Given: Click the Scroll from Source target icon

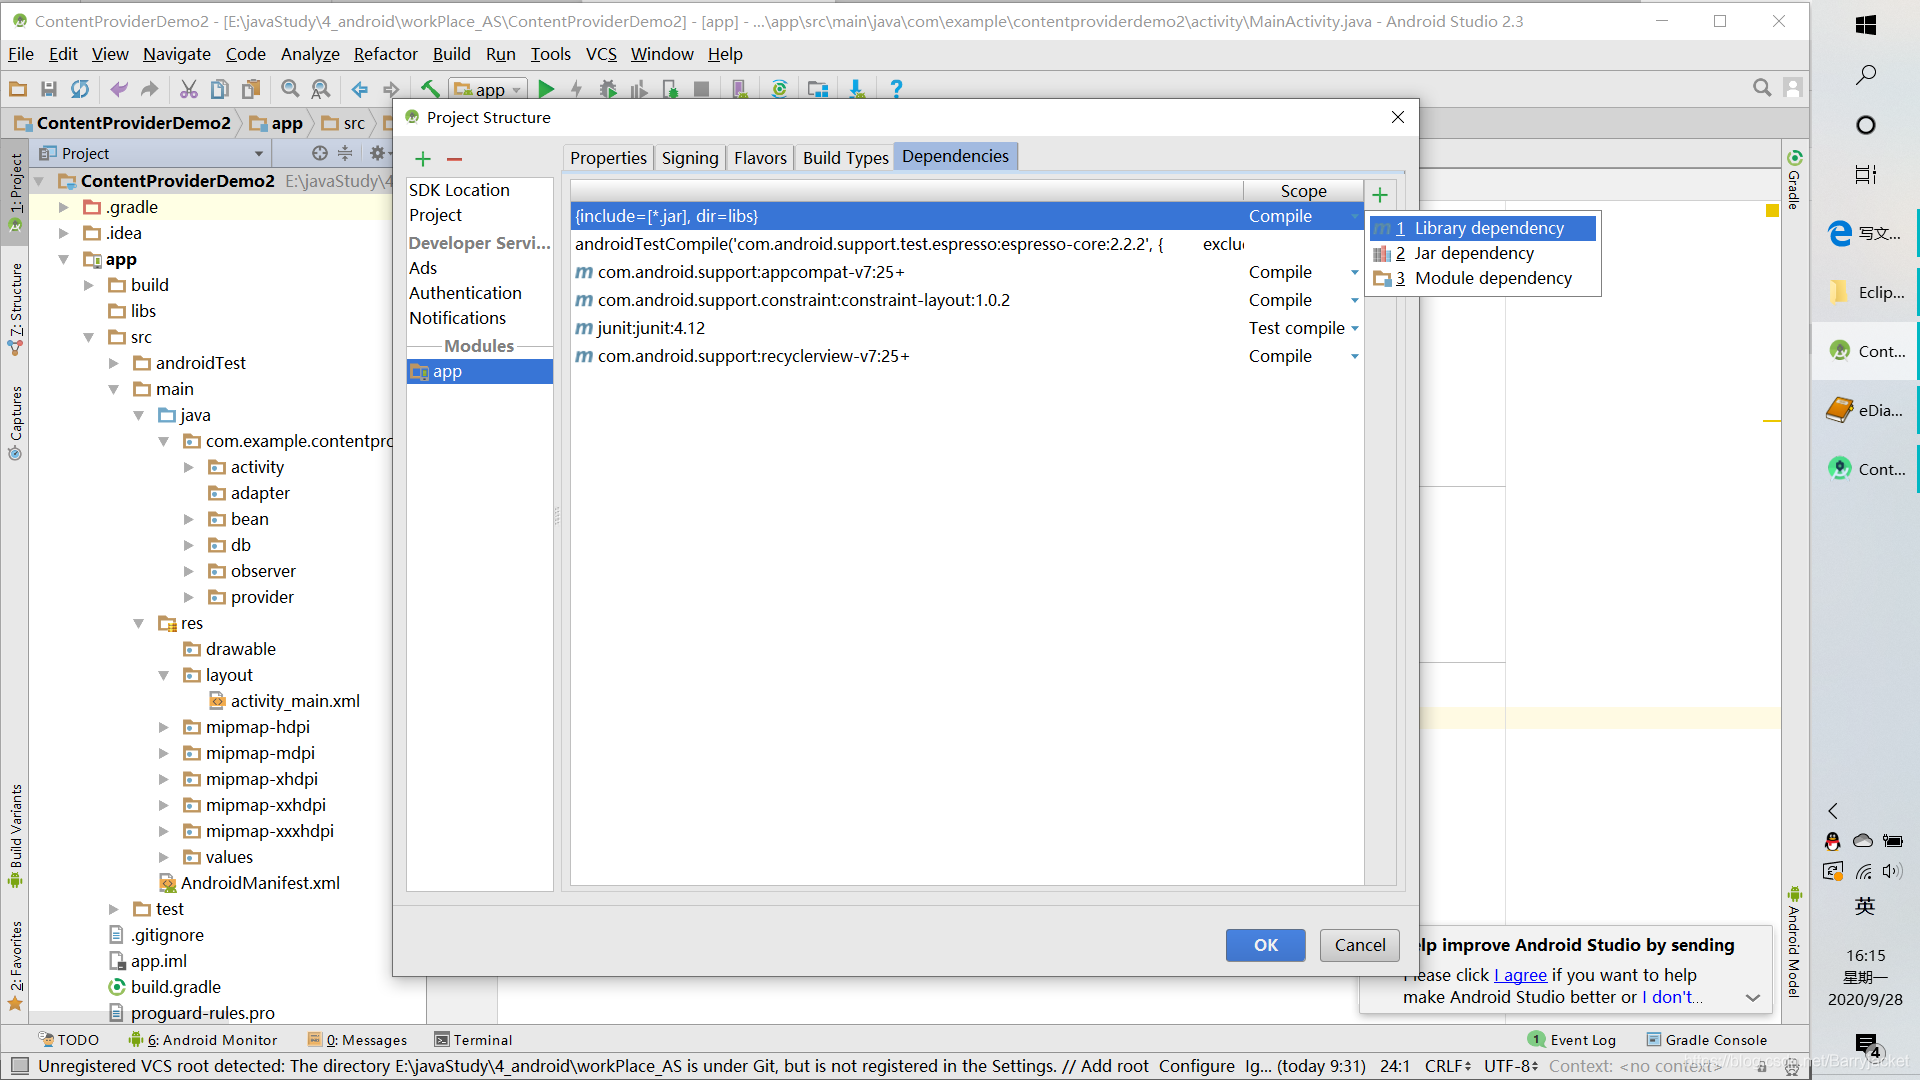Looking at the screenshot, I should click(x=319, y=153).
